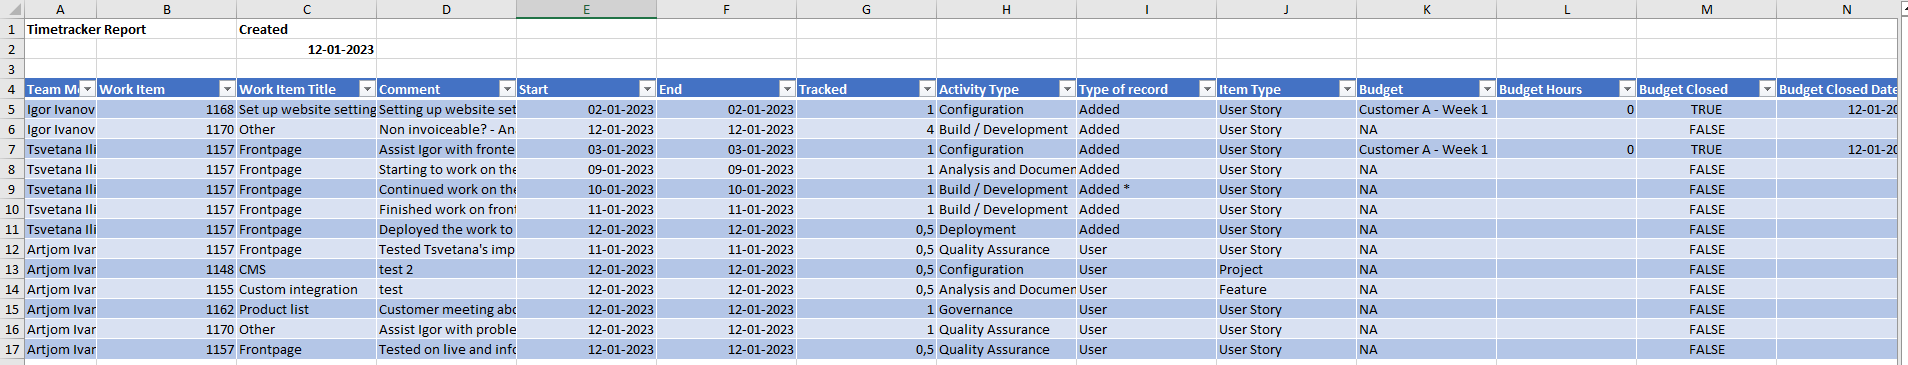Viewport: 1908px width, 365px height.
Task: Click the Starting to work on comment cell
Action: (x=446, y=169)
